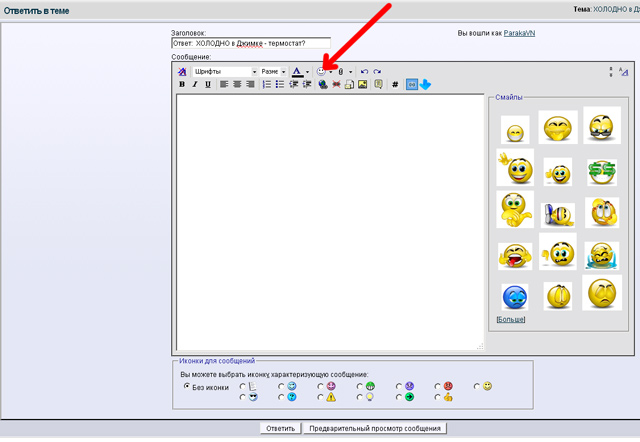Choose the green arrow message icon option

pos(407,397)
